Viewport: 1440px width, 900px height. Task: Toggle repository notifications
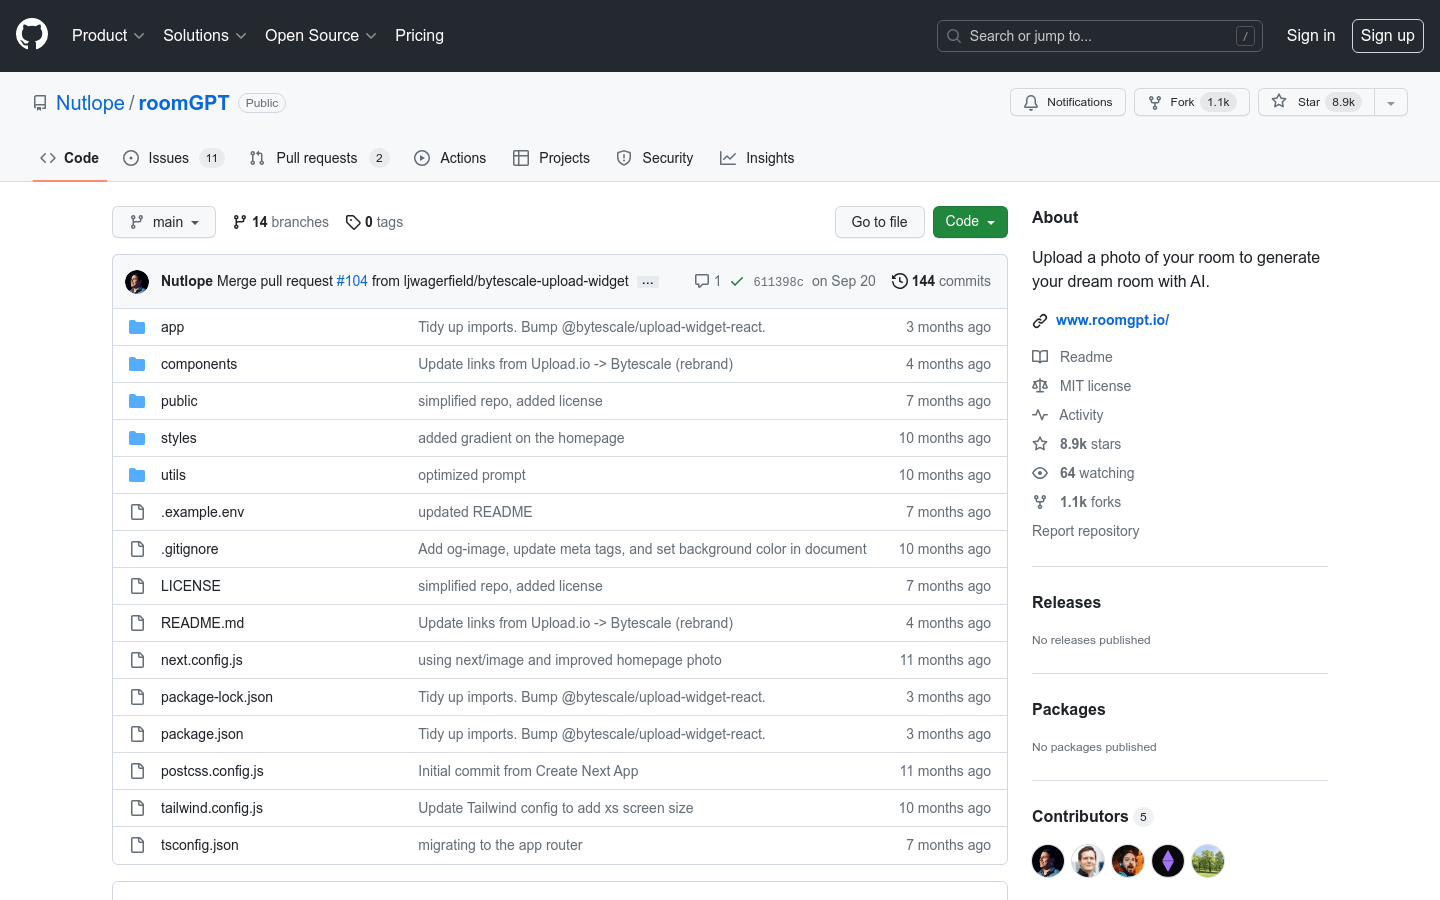[x=1068, y=102]
